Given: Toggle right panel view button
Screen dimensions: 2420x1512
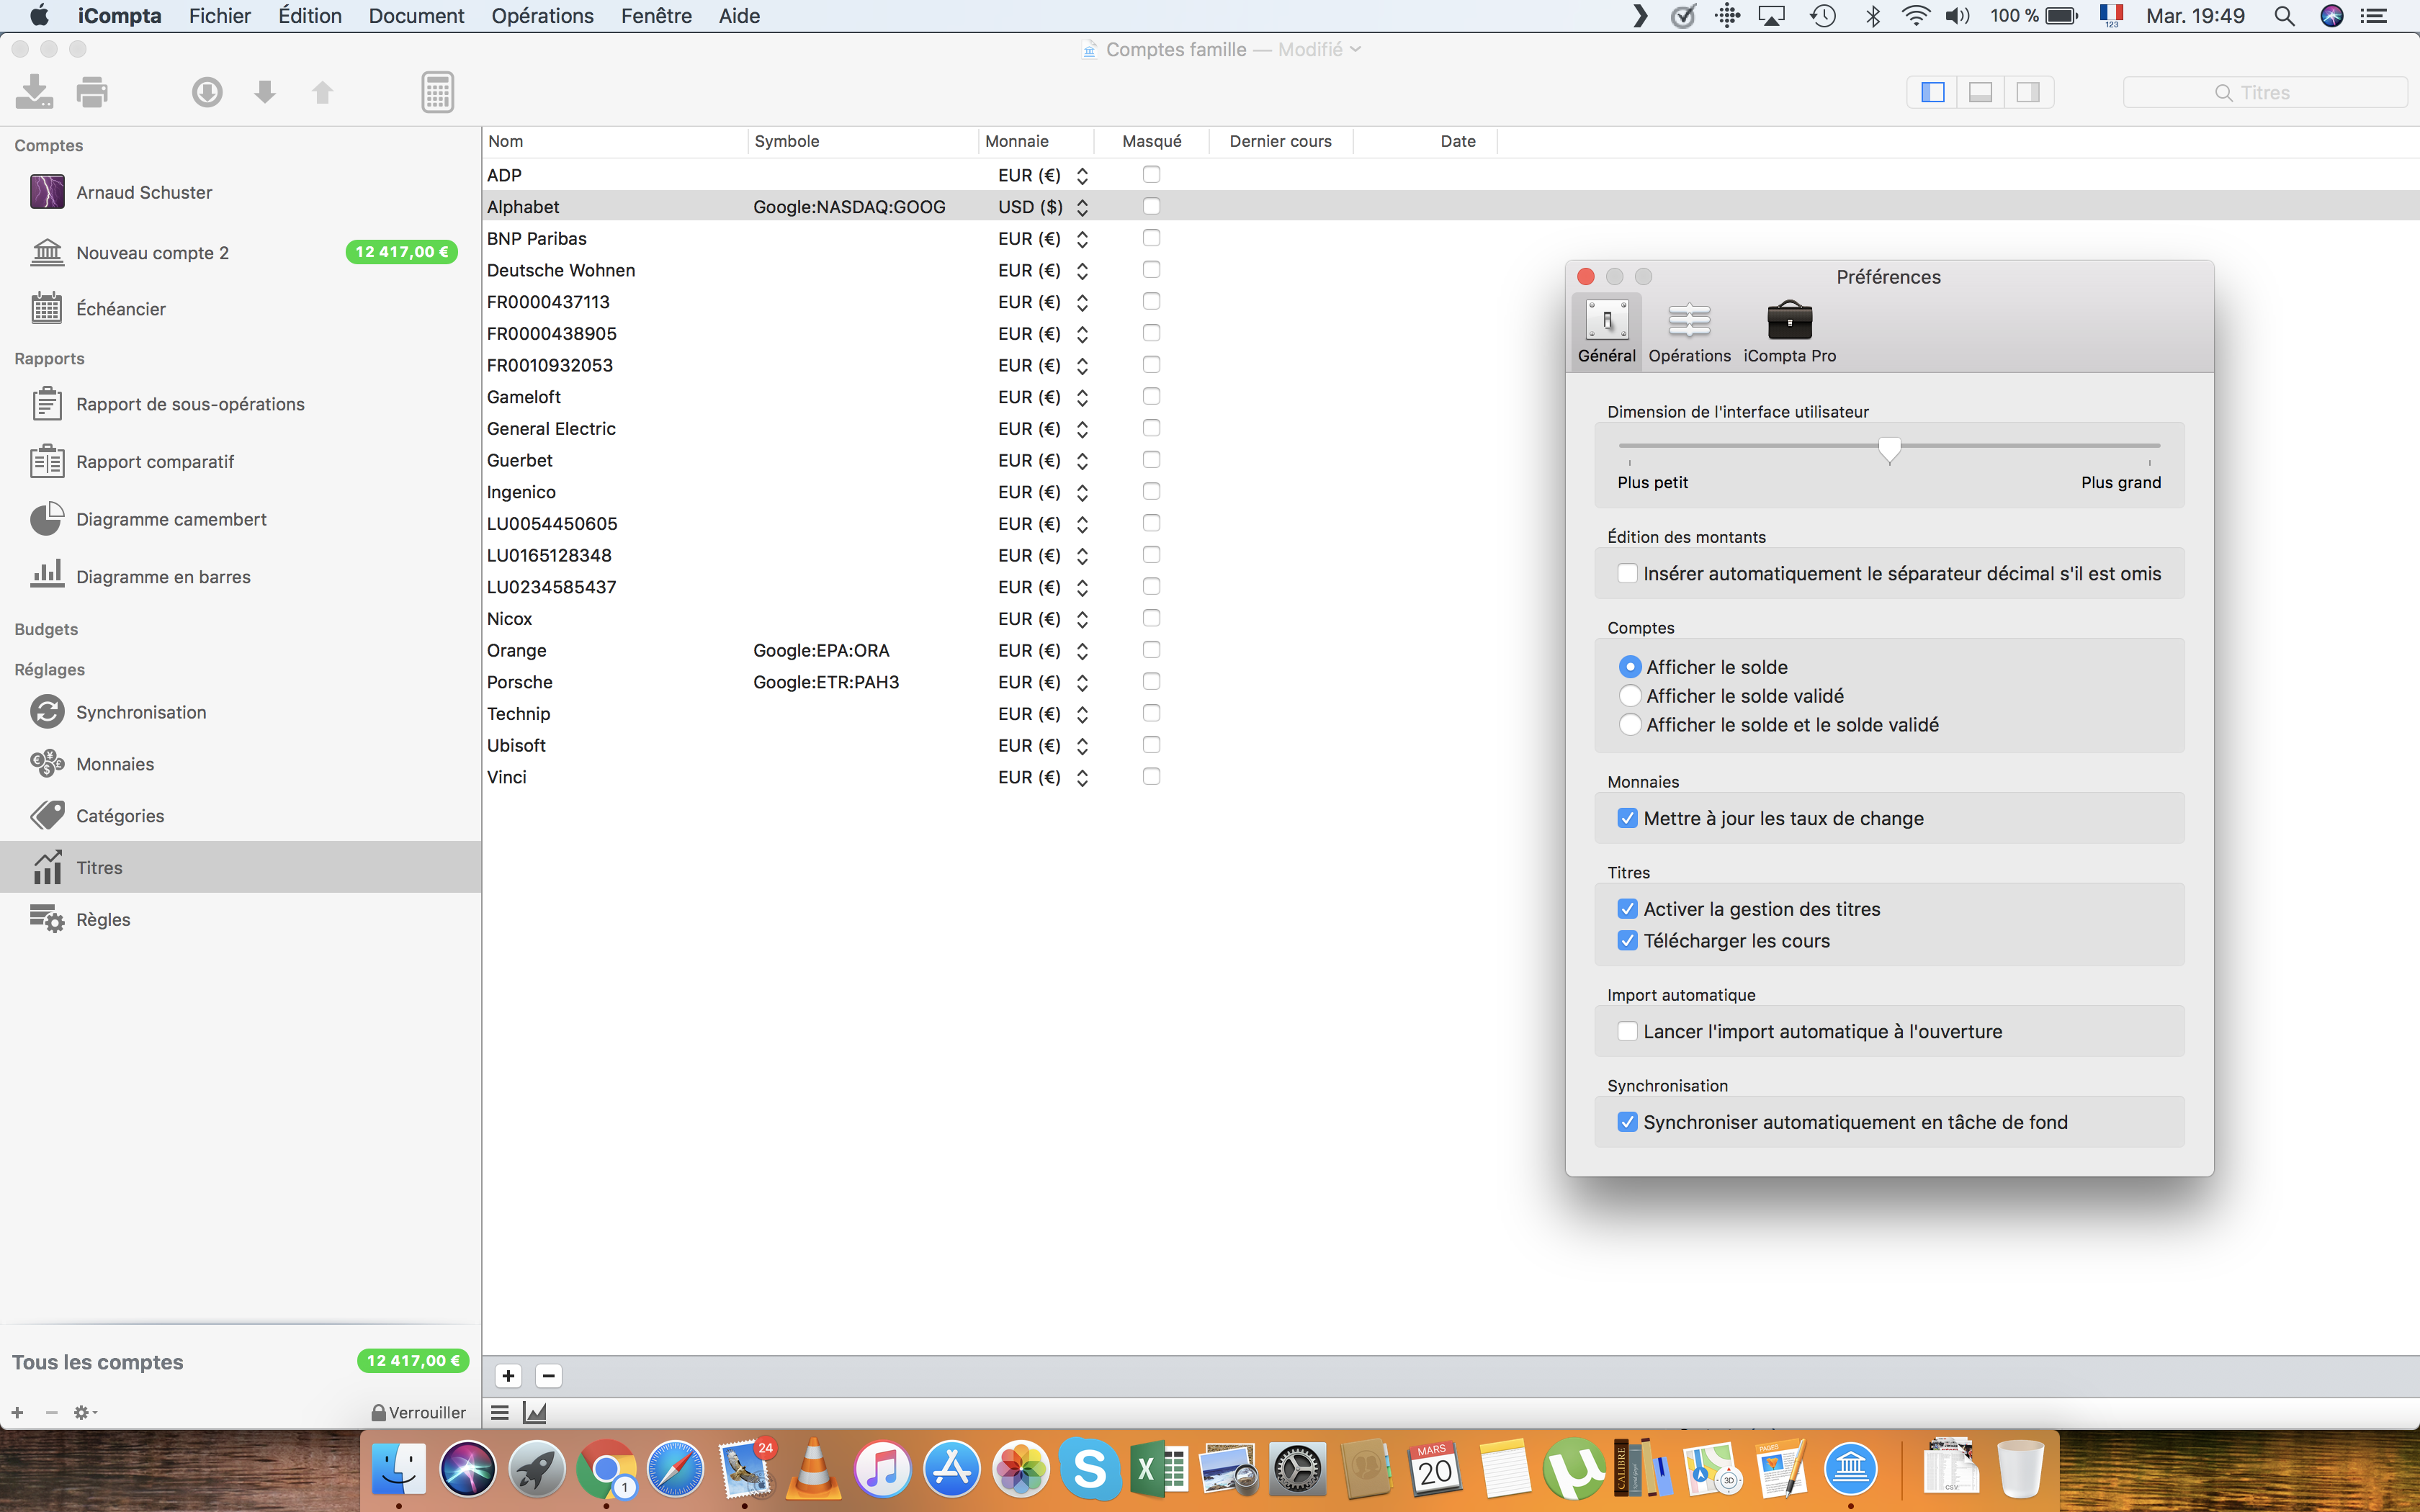Looking at the screenshot, I should [2028, 92].
